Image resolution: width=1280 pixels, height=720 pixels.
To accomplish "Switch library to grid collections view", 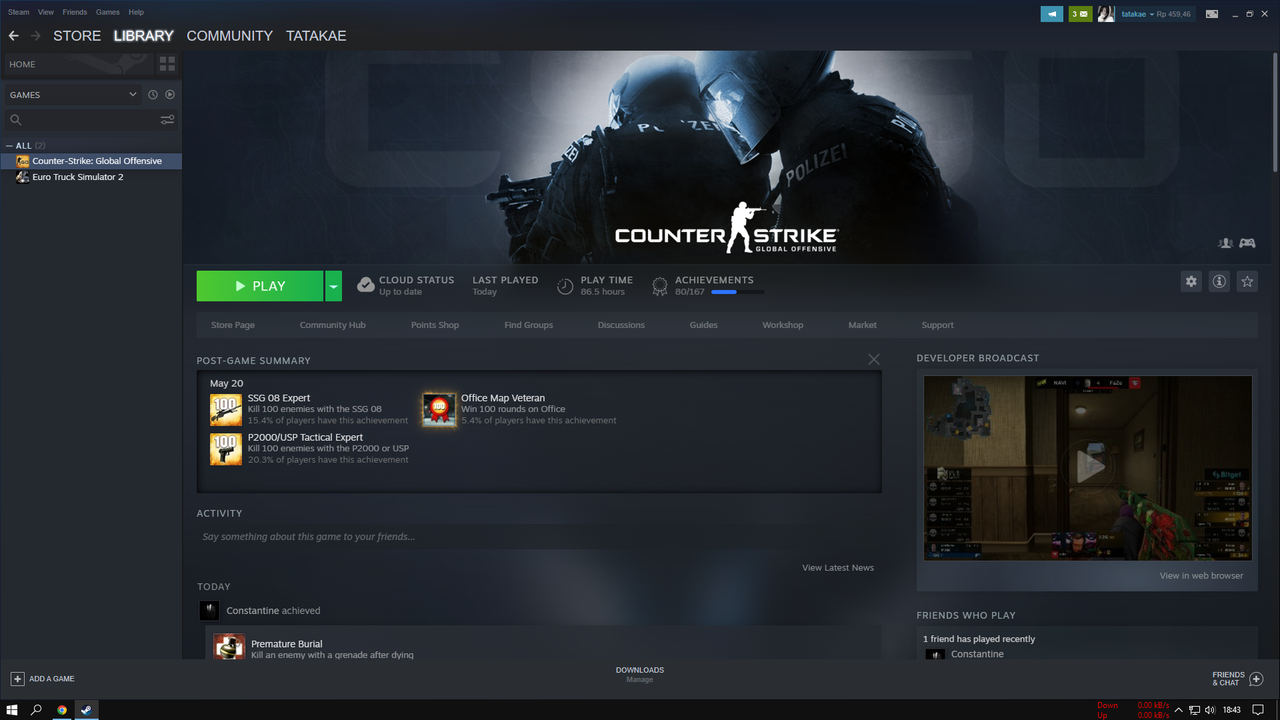I will [x=167, y=64].
